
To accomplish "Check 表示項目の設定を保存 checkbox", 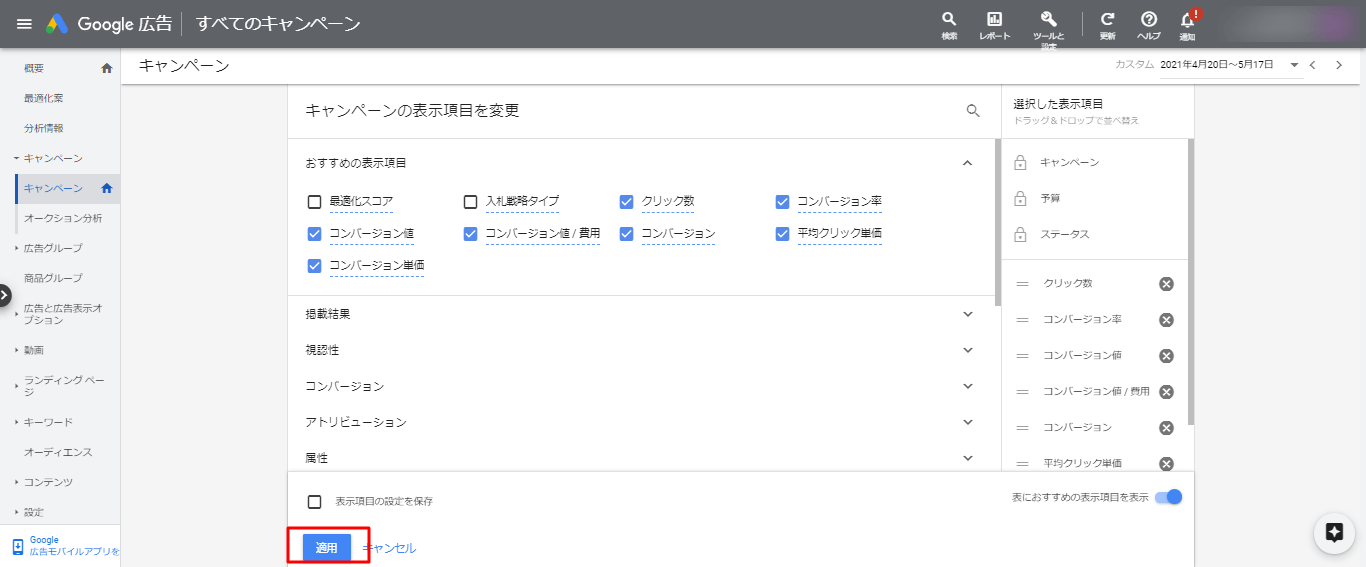I will pyautogui.click(x=315, y=501).
